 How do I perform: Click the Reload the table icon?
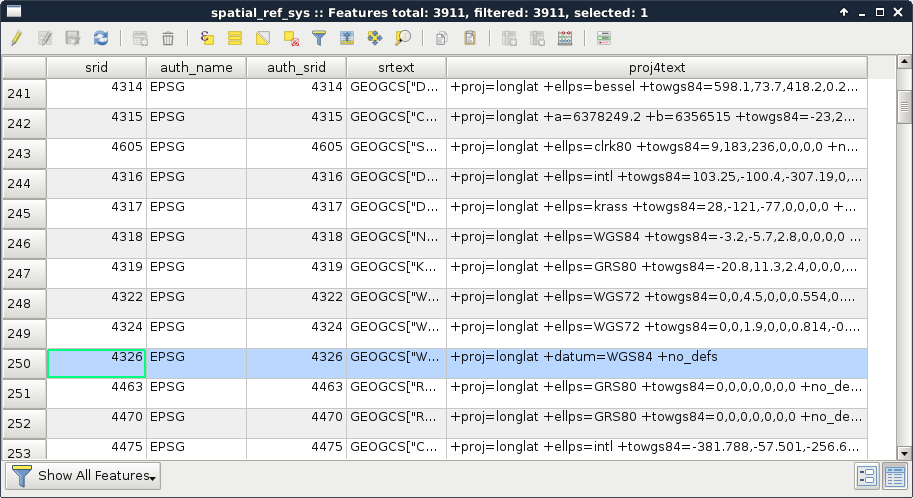(101, 38)
